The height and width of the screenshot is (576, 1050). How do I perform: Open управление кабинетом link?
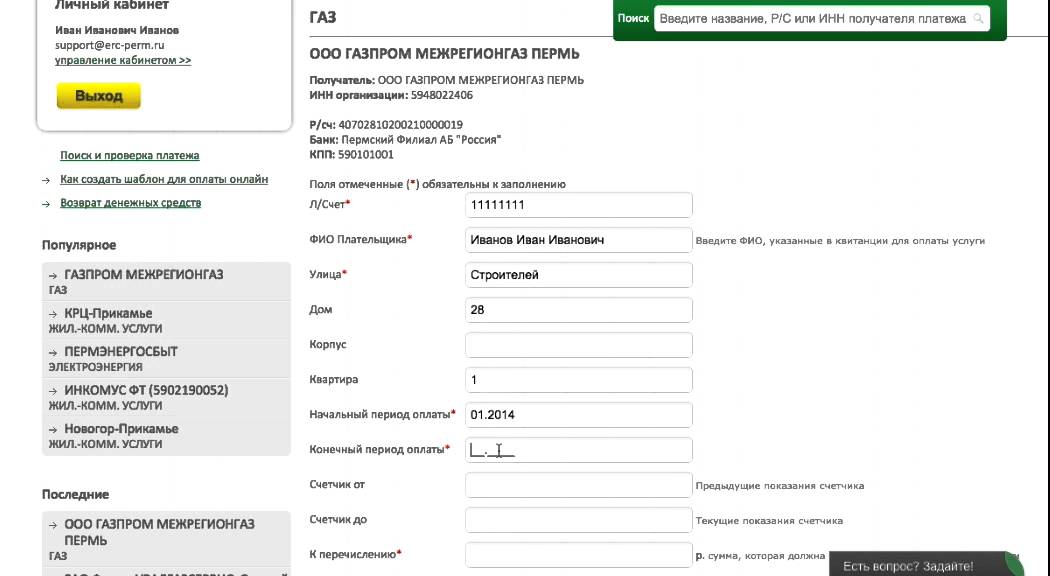tap(123, 60)
